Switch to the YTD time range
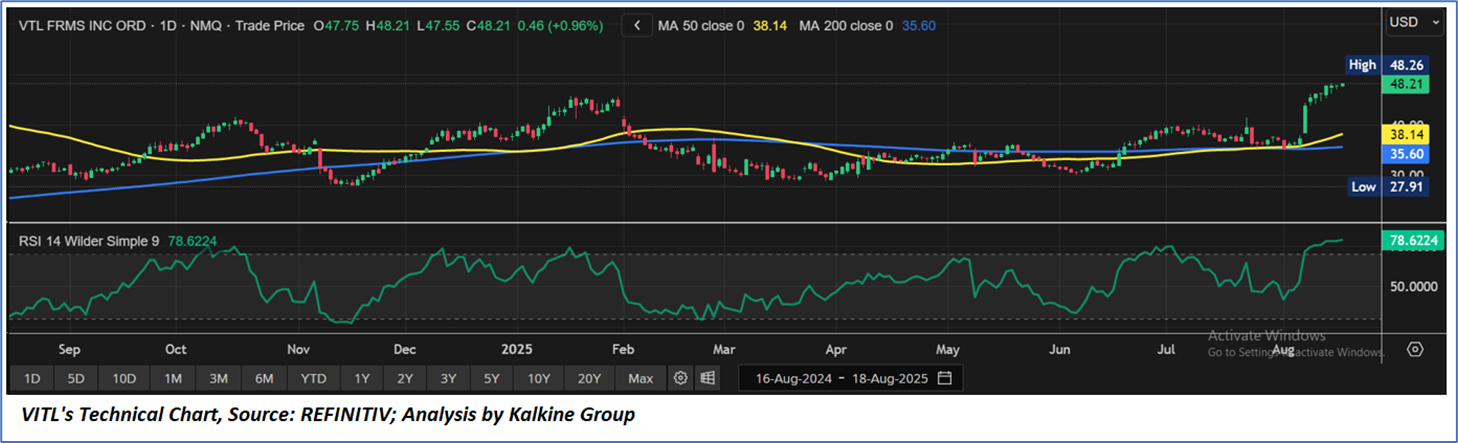1458x443 pixels. pyautogui.click(x=314, y=379)
